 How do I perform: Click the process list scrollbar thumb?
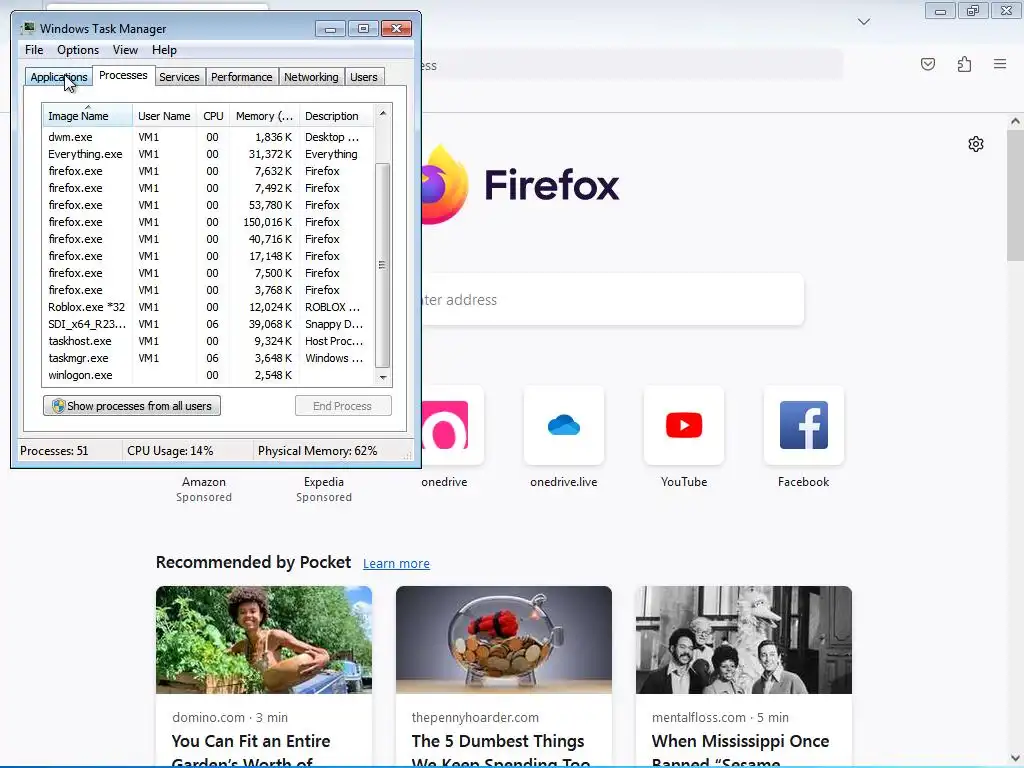click(x=383, y=265)
